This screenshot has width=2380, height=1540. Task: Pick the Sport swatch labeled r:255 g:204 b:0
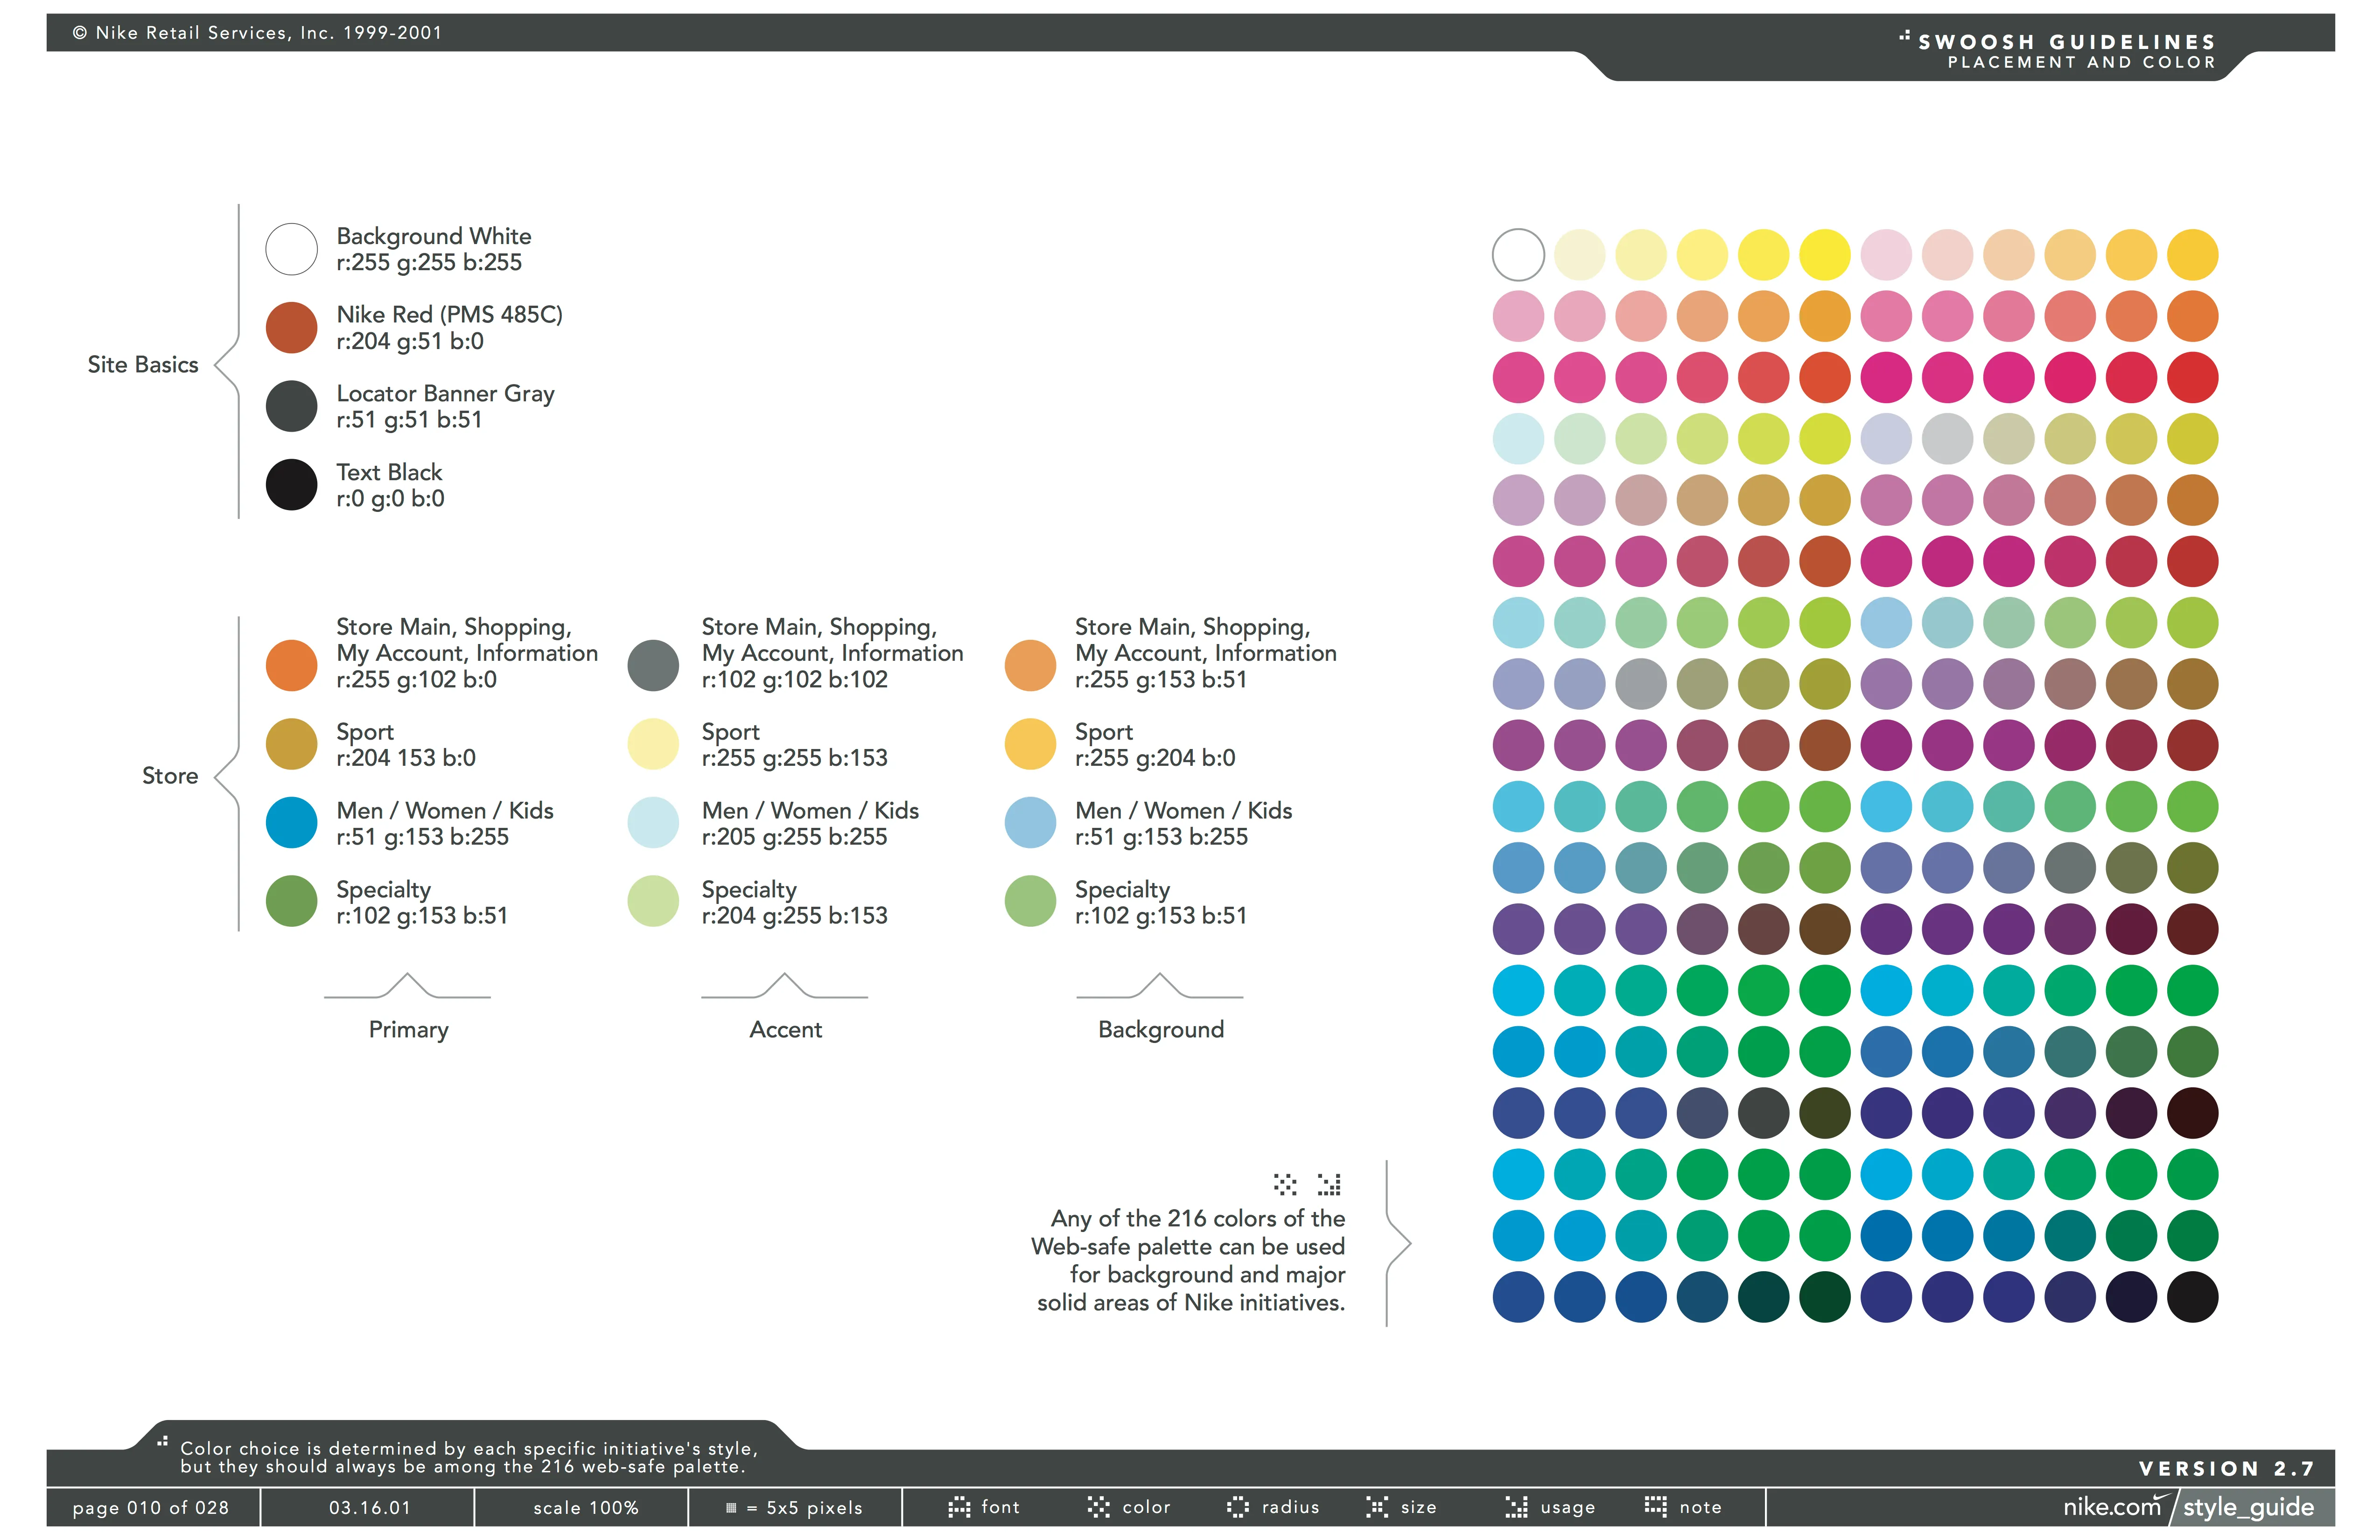point(1030,744)
